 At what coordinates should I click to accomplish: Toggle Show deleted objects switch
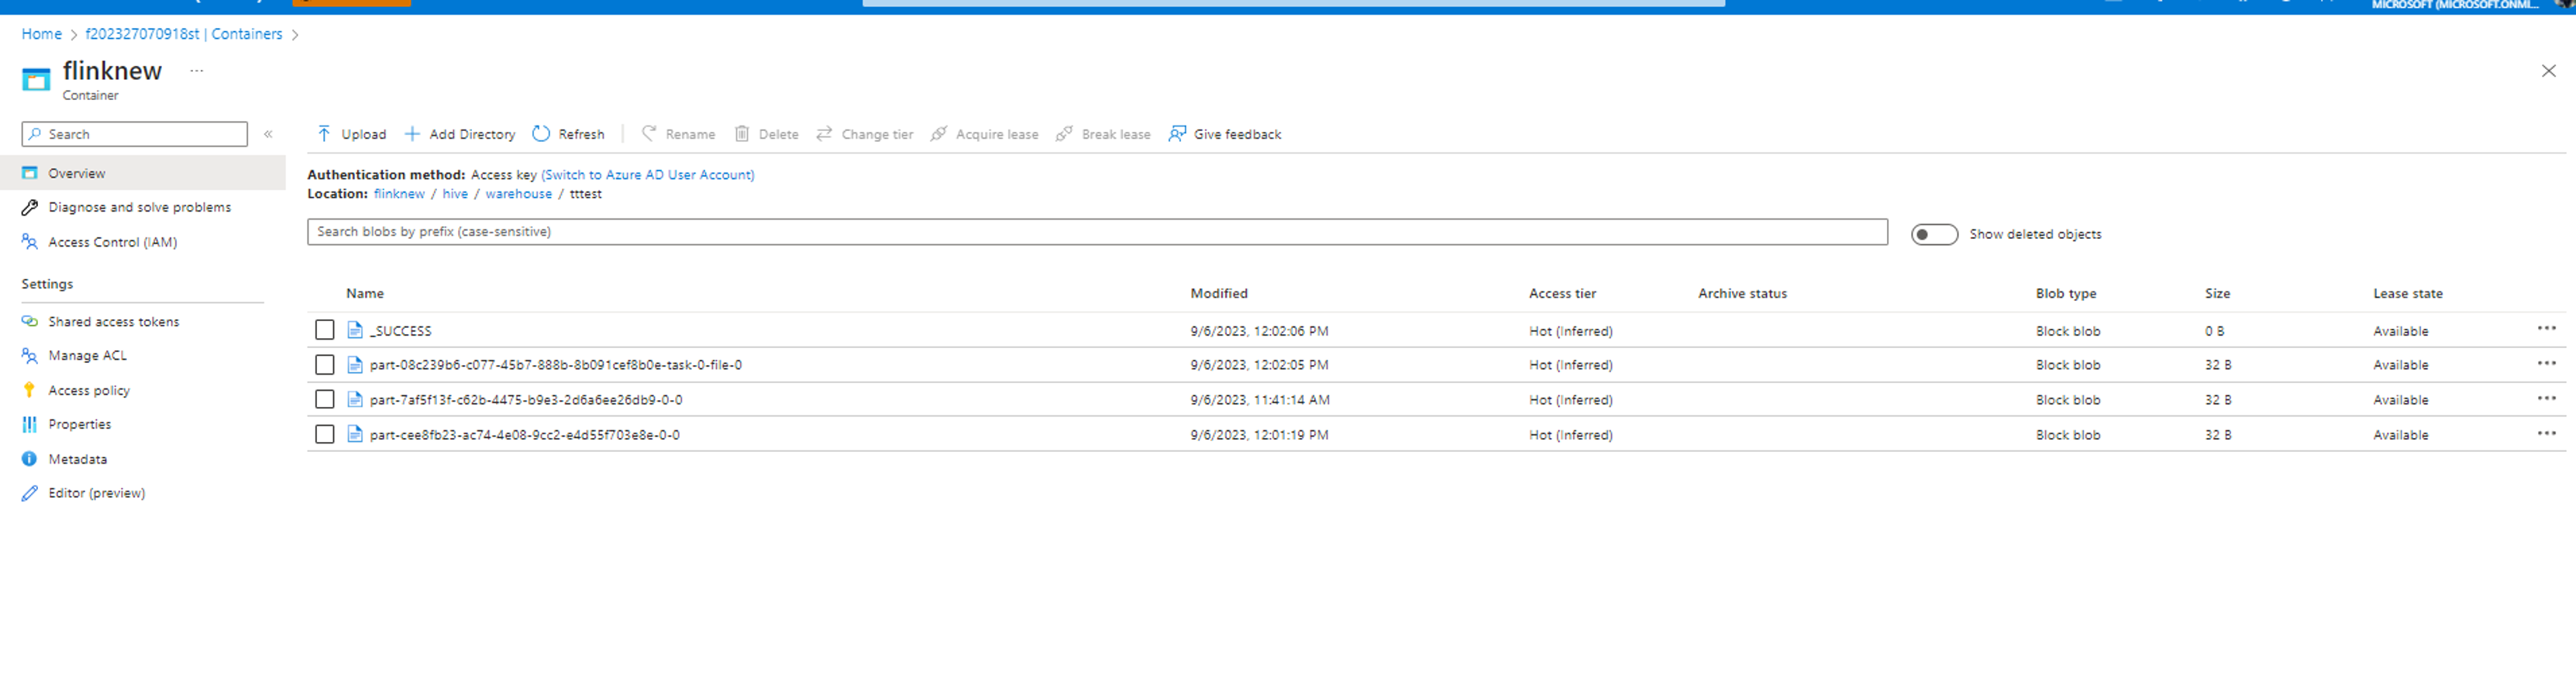coord(1934,234)
